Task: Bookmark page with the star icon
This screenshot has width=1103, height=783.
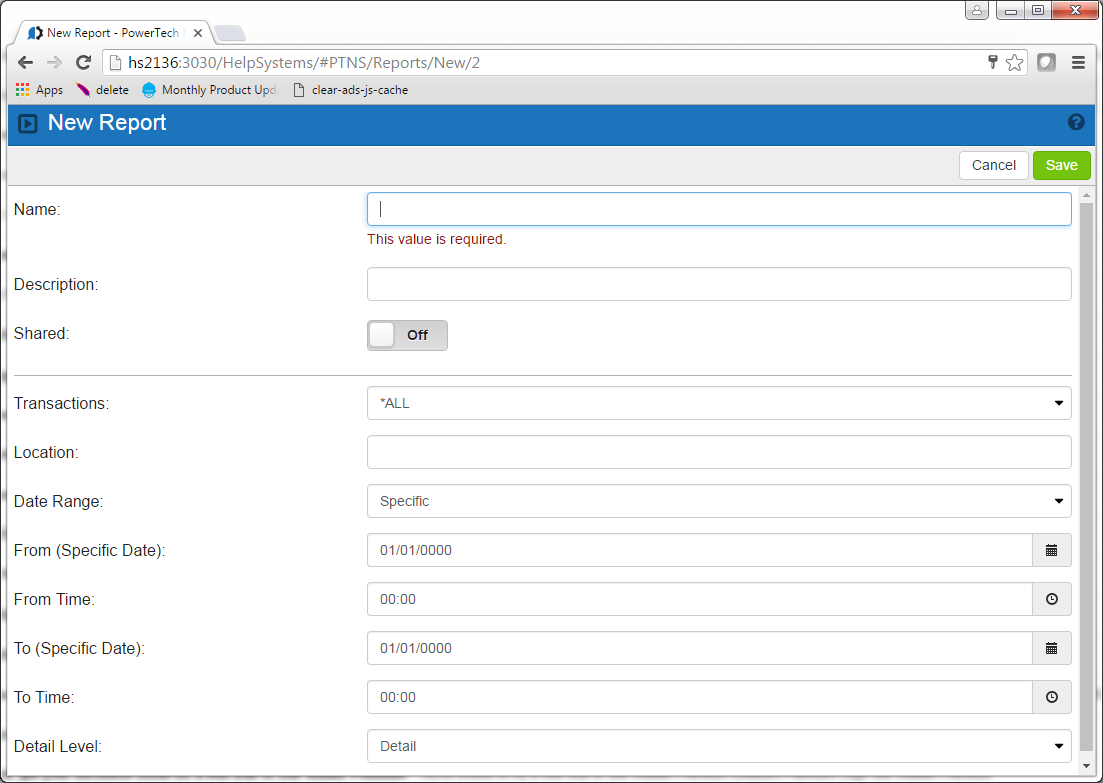Action: 1014,63
